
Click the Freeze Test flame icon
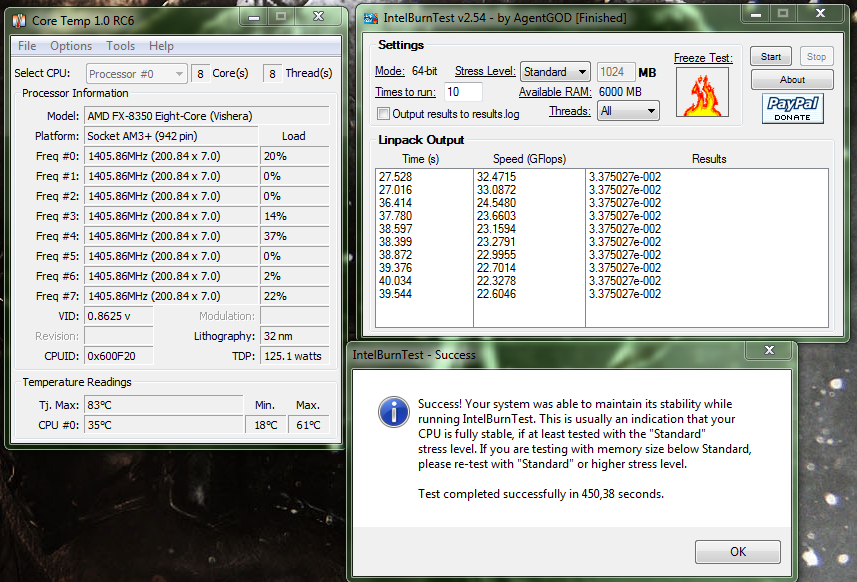[x=702, y=92]
